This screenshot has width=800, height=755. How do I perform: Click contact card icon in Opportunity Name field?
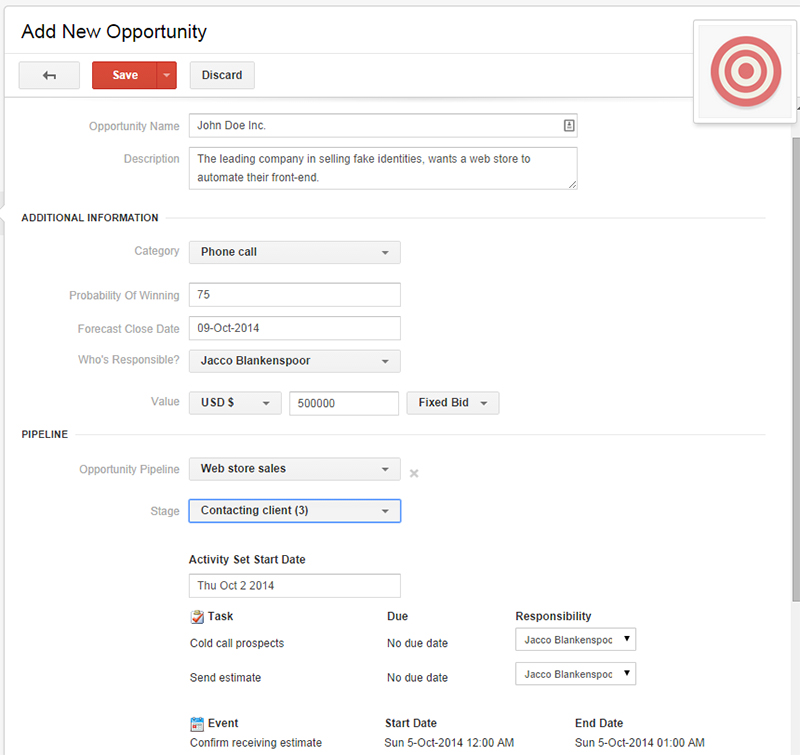[x=568, y=126]
